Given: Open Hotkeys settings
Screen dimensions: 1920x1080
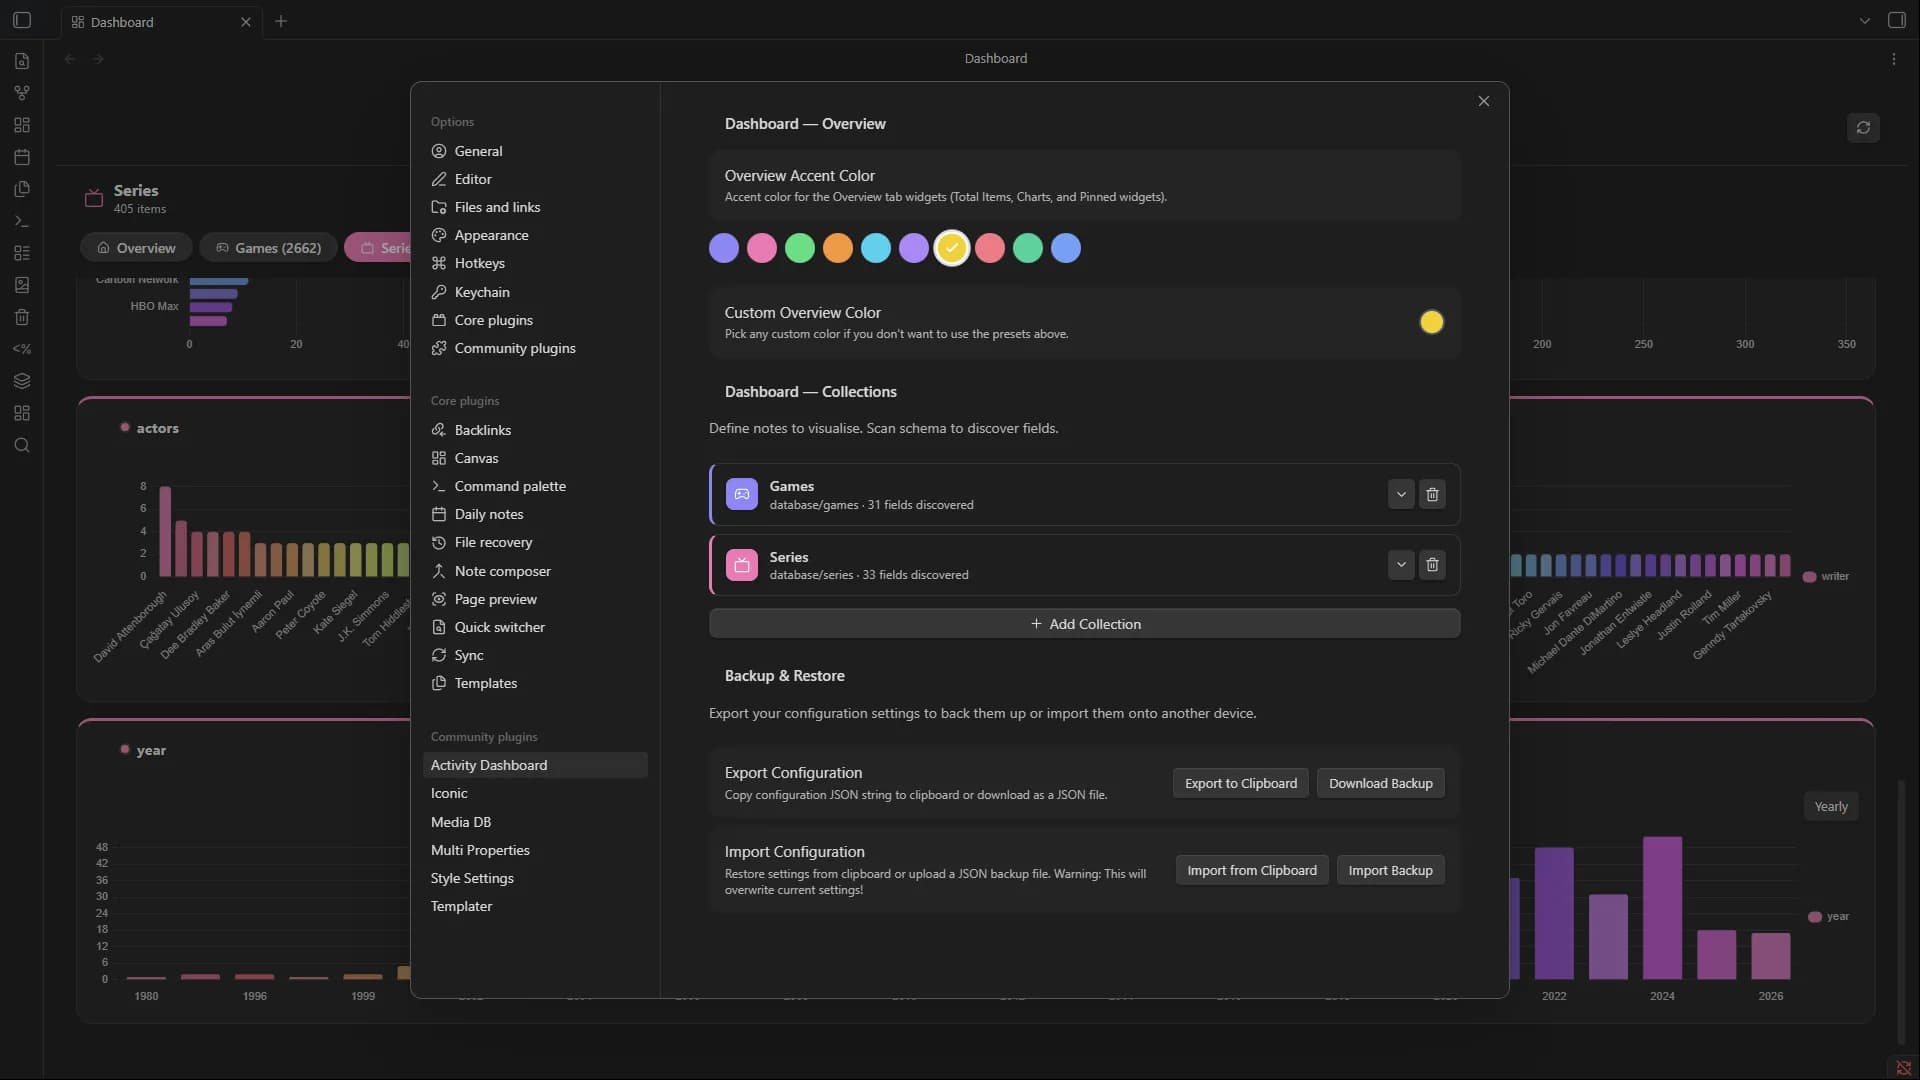Looking at the screenshot, I should point(535,263).
